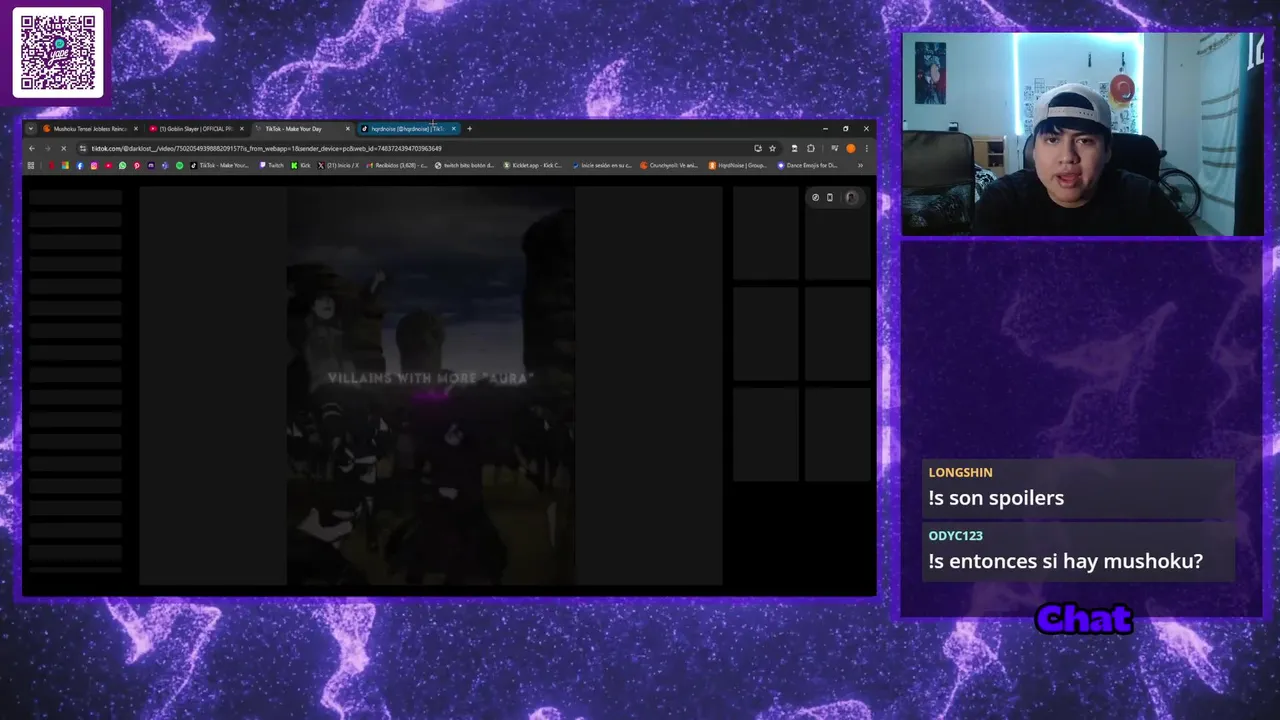Screen dimensions: 1280x720
Task: Open the Inicie sesión en su c... bookmark
Action: point(603,166)
